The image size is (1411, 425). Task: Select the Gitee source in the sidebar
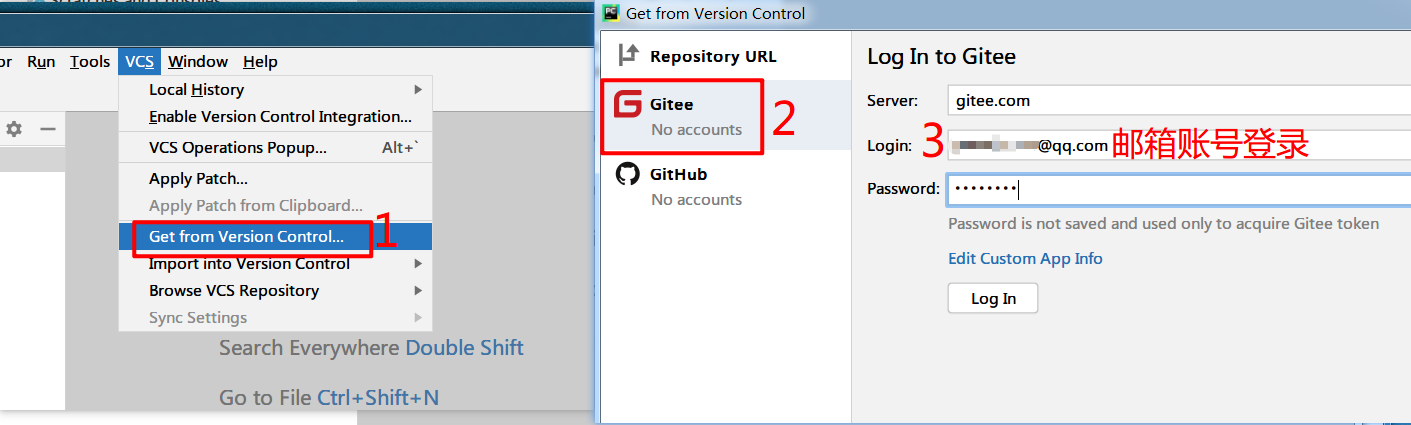click(725, 115)
